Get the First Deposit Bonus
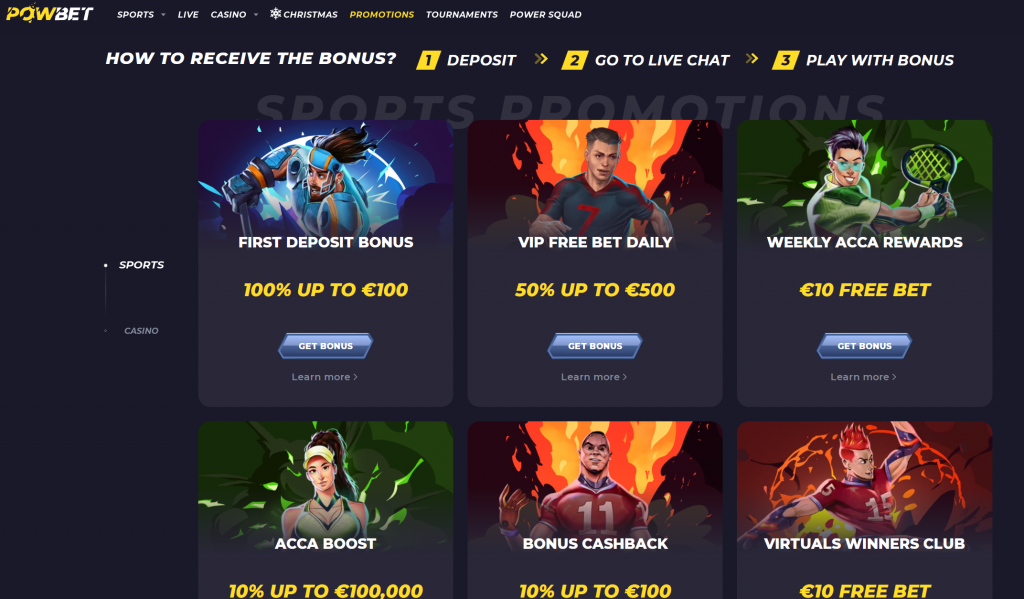 (x=326, y=346)
